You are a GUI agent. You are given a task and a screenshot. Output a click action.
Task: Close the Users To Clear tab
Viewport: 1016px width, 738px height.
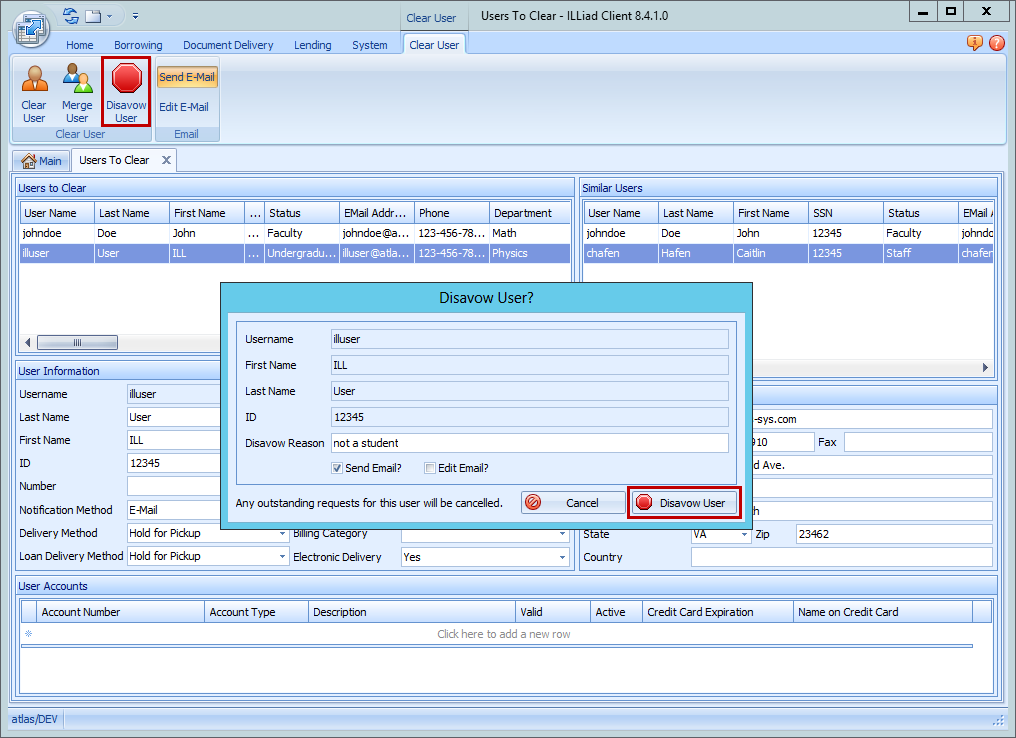(166, 160)
